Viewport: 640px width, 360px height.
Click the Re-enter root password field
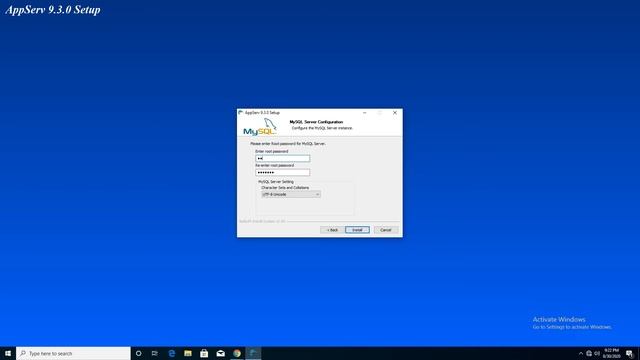tap(282, 172)
